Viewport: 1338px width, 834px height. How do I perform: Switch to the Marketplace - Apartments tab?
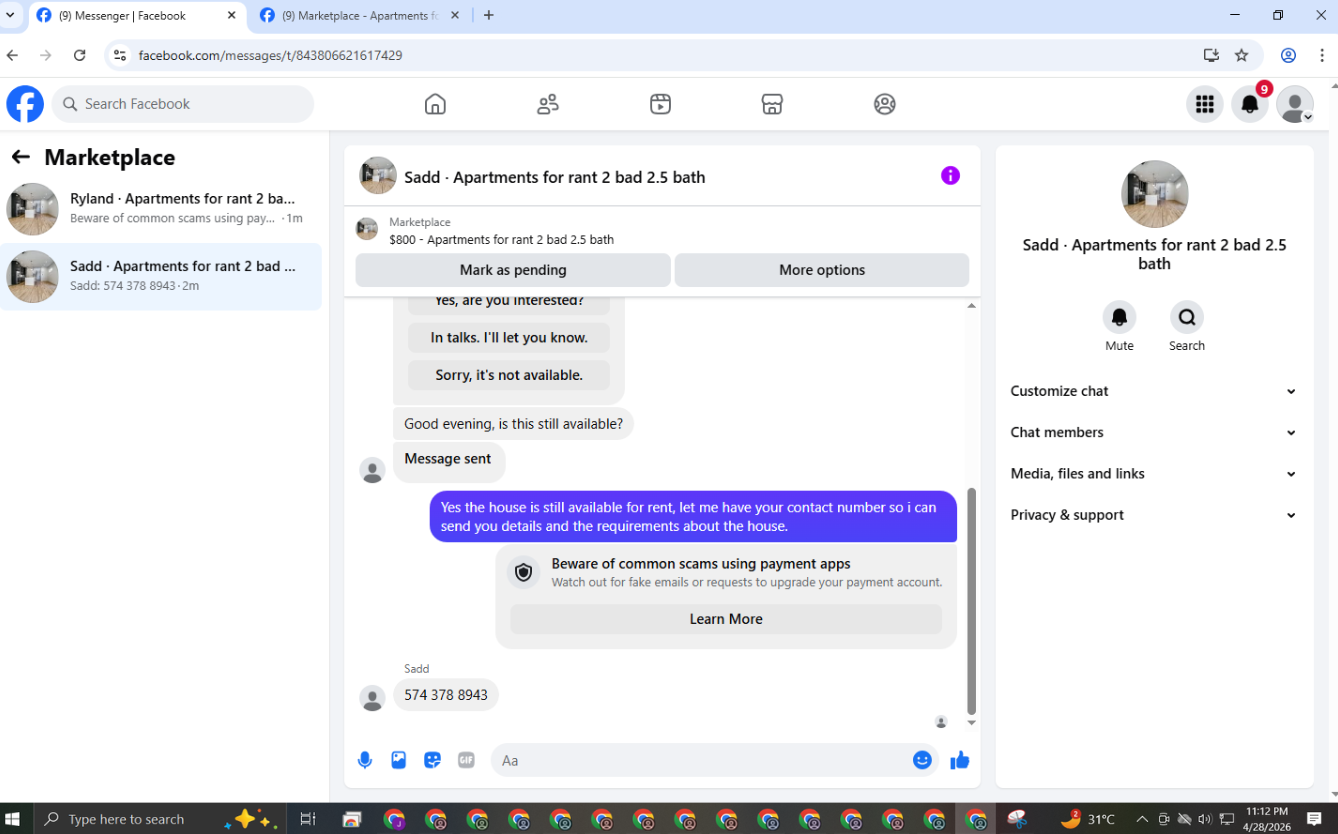pyautogui.click(x=360, y=15)
